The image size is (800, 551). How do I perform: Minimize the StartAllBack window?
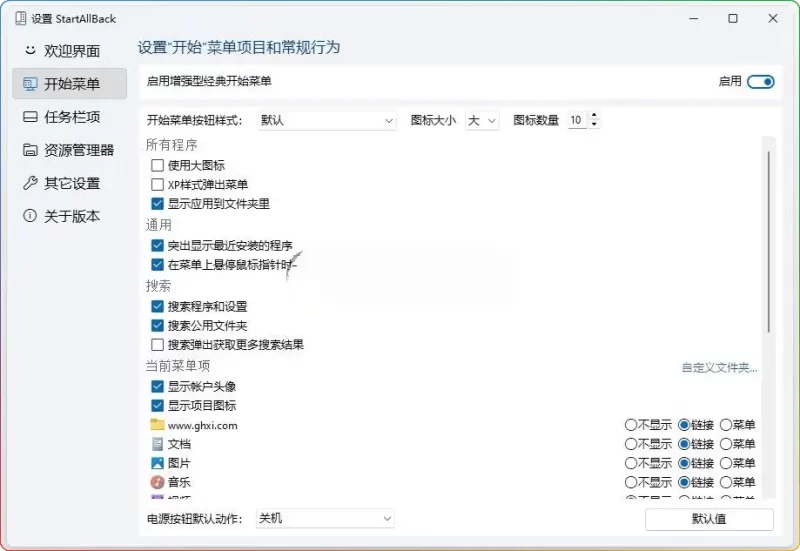(693, 19)
